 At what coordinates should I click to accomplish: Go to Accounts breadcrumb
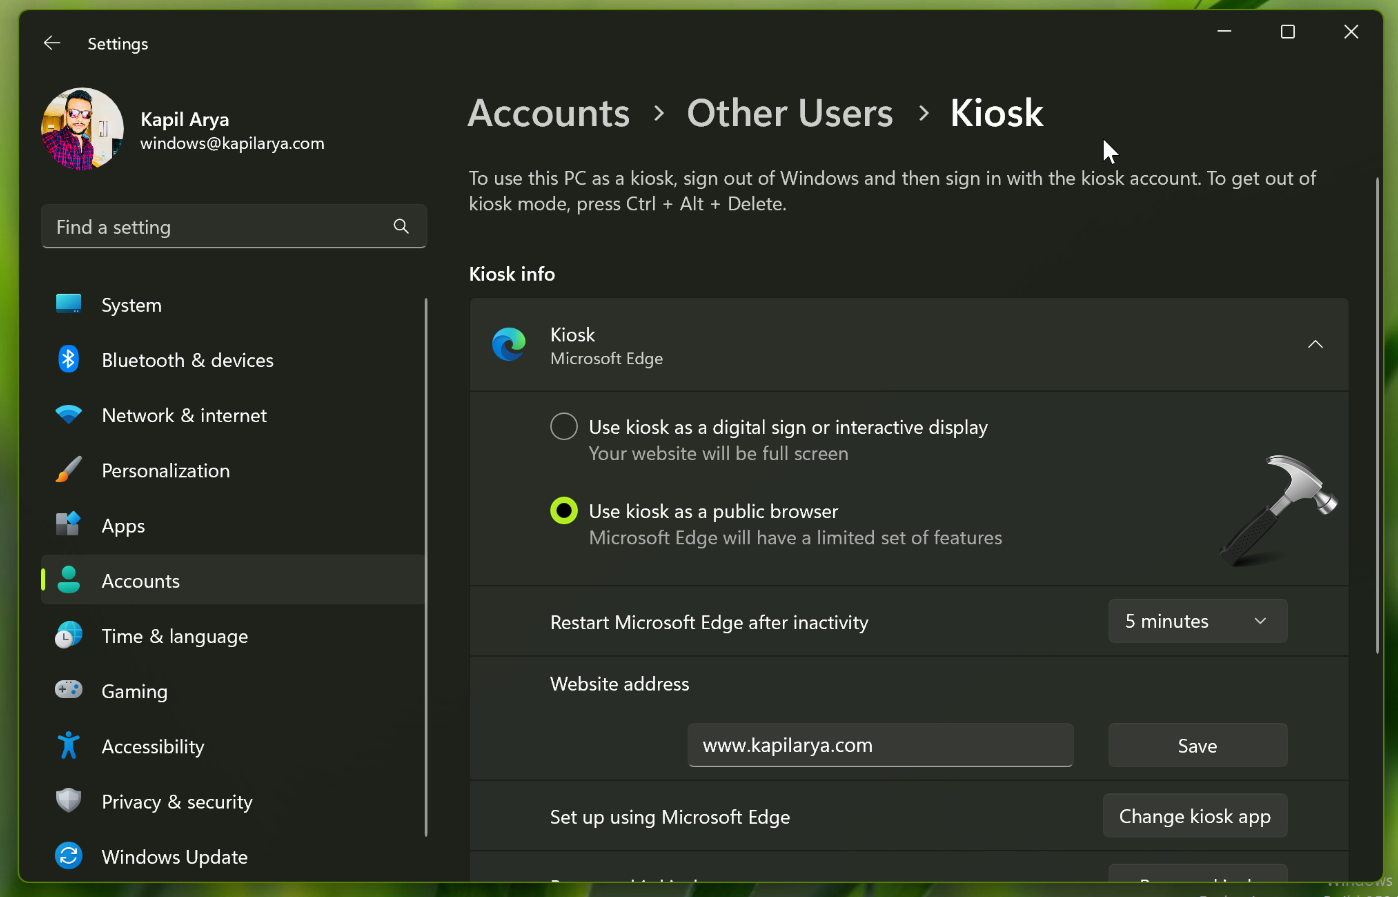coord(549,113)
